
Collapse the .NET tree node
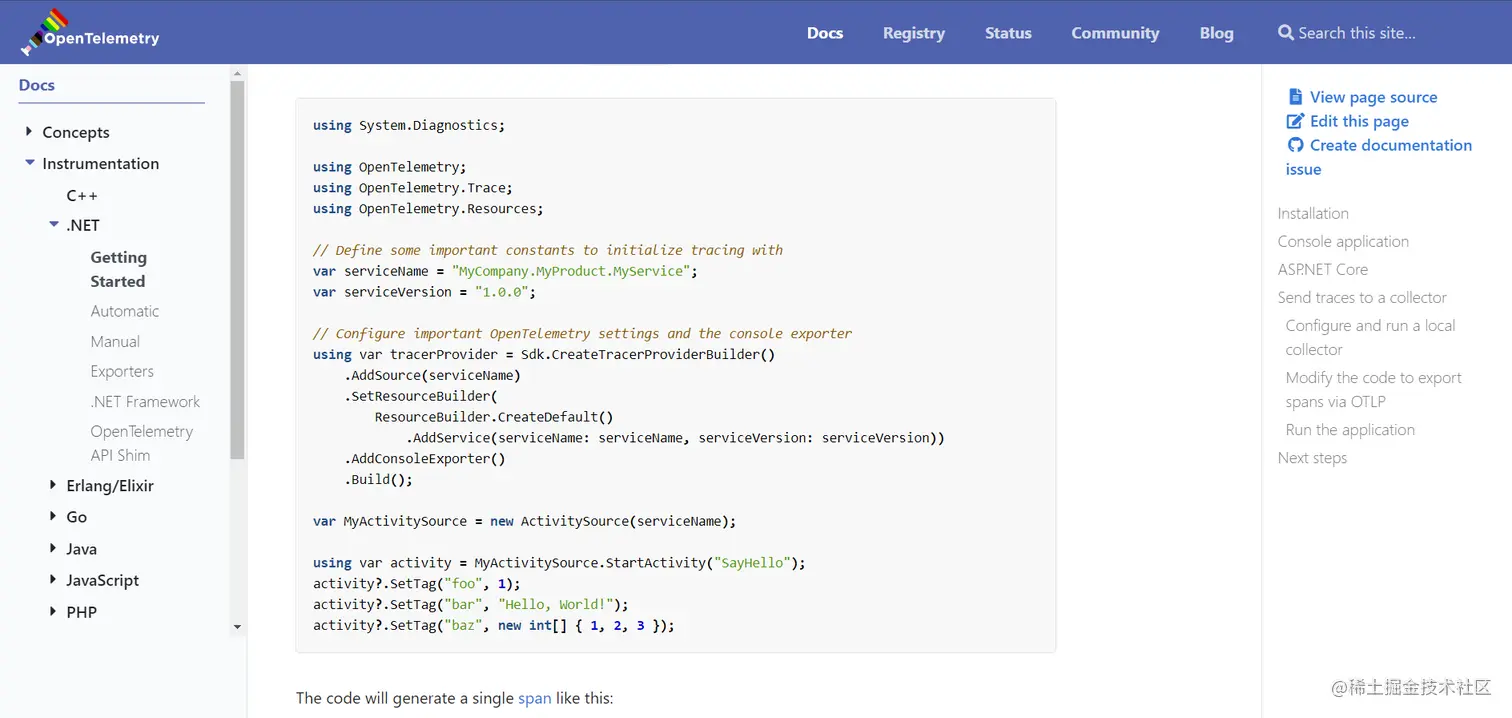[54, 225]
